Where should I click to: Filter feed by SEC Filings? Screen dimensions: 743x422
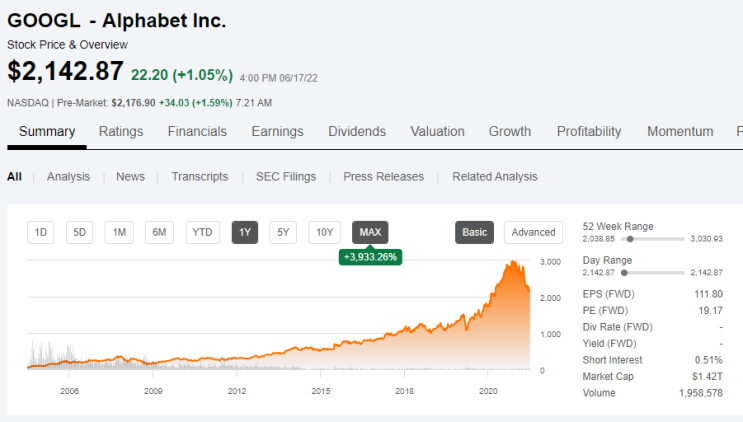(286, 177)
